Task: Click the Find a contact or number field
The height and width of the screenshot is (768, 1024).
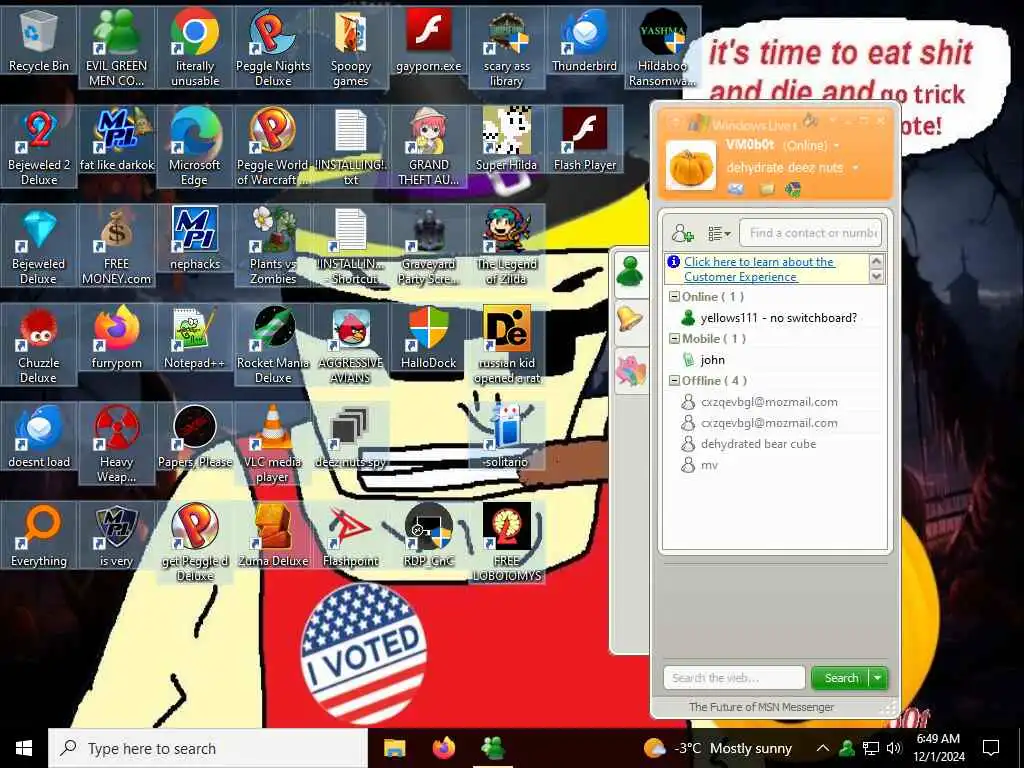Action: coord(810,233)
